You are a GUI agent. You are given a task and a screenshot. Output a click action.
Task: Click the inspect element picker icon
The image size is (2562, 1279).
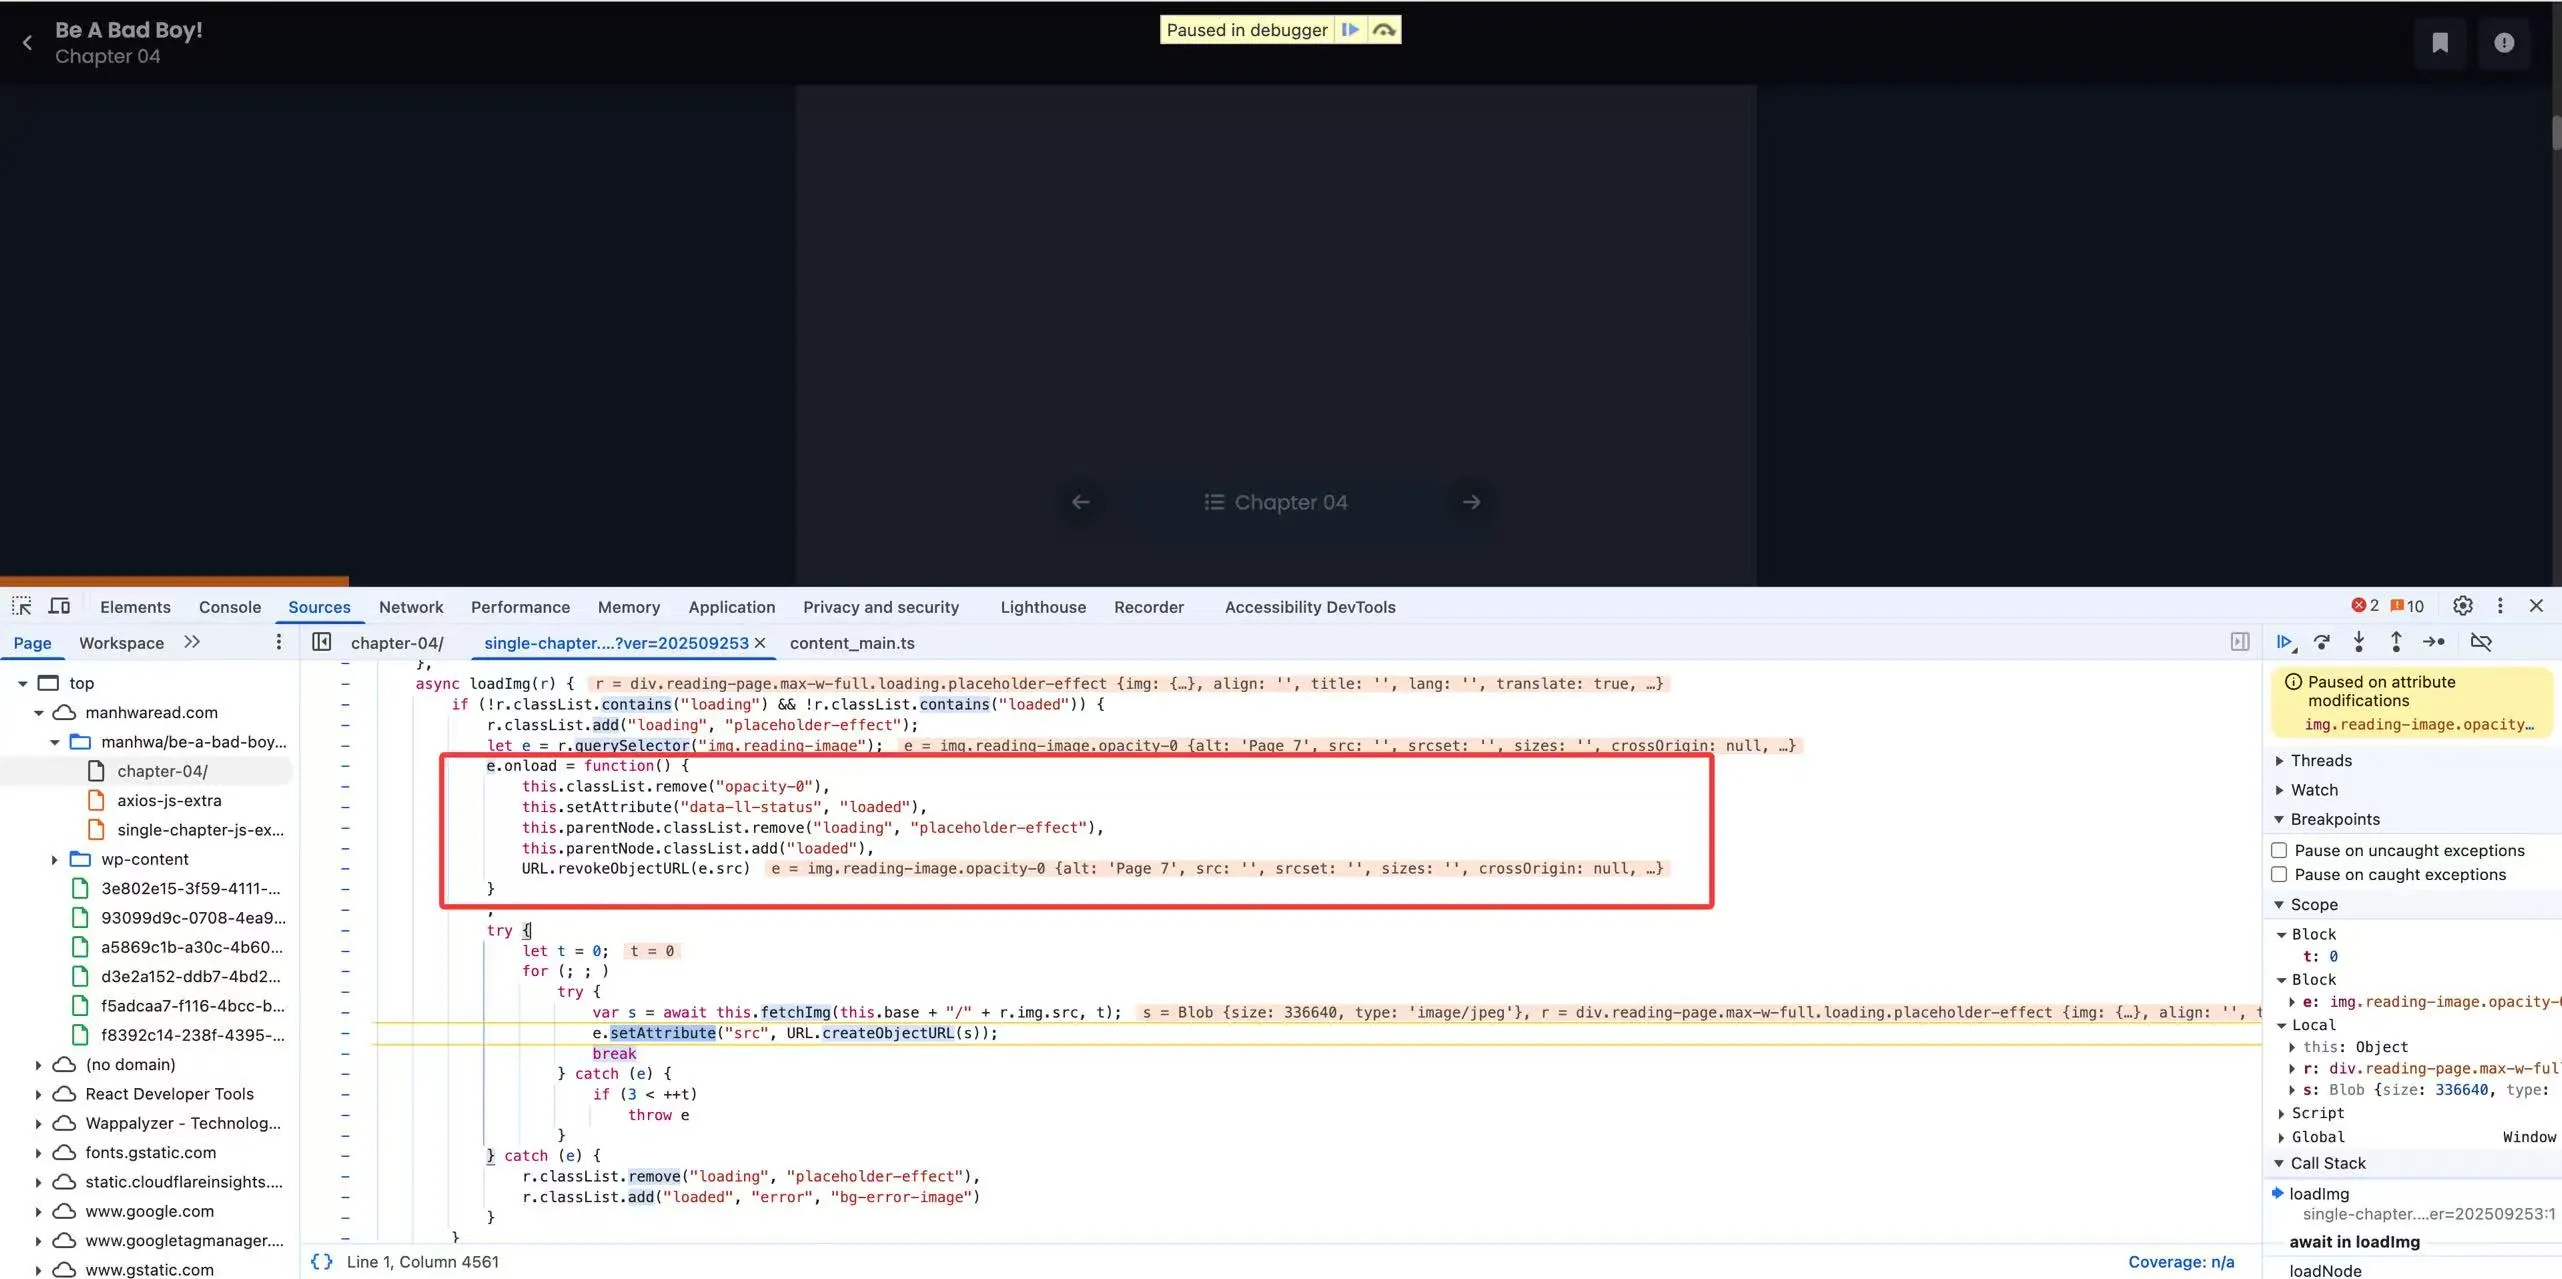pyautogui.click(x=21, y=606)
